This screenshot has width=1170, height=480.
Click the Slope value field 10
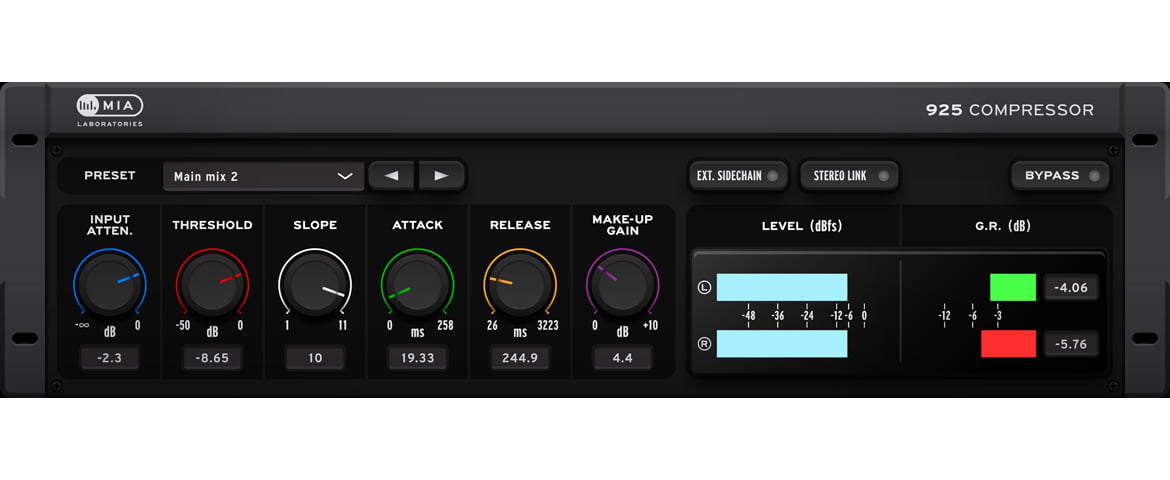click(x=315, y=358)
